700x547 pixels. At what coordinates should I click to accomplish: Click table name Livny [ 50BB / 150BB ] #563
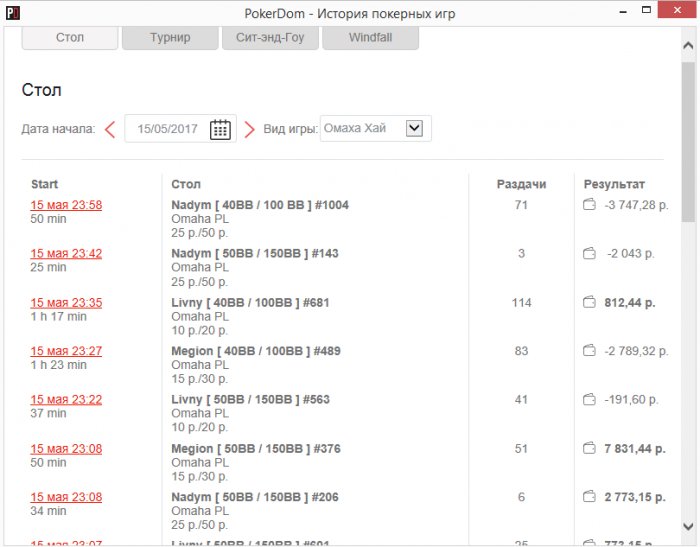point(250,400)
